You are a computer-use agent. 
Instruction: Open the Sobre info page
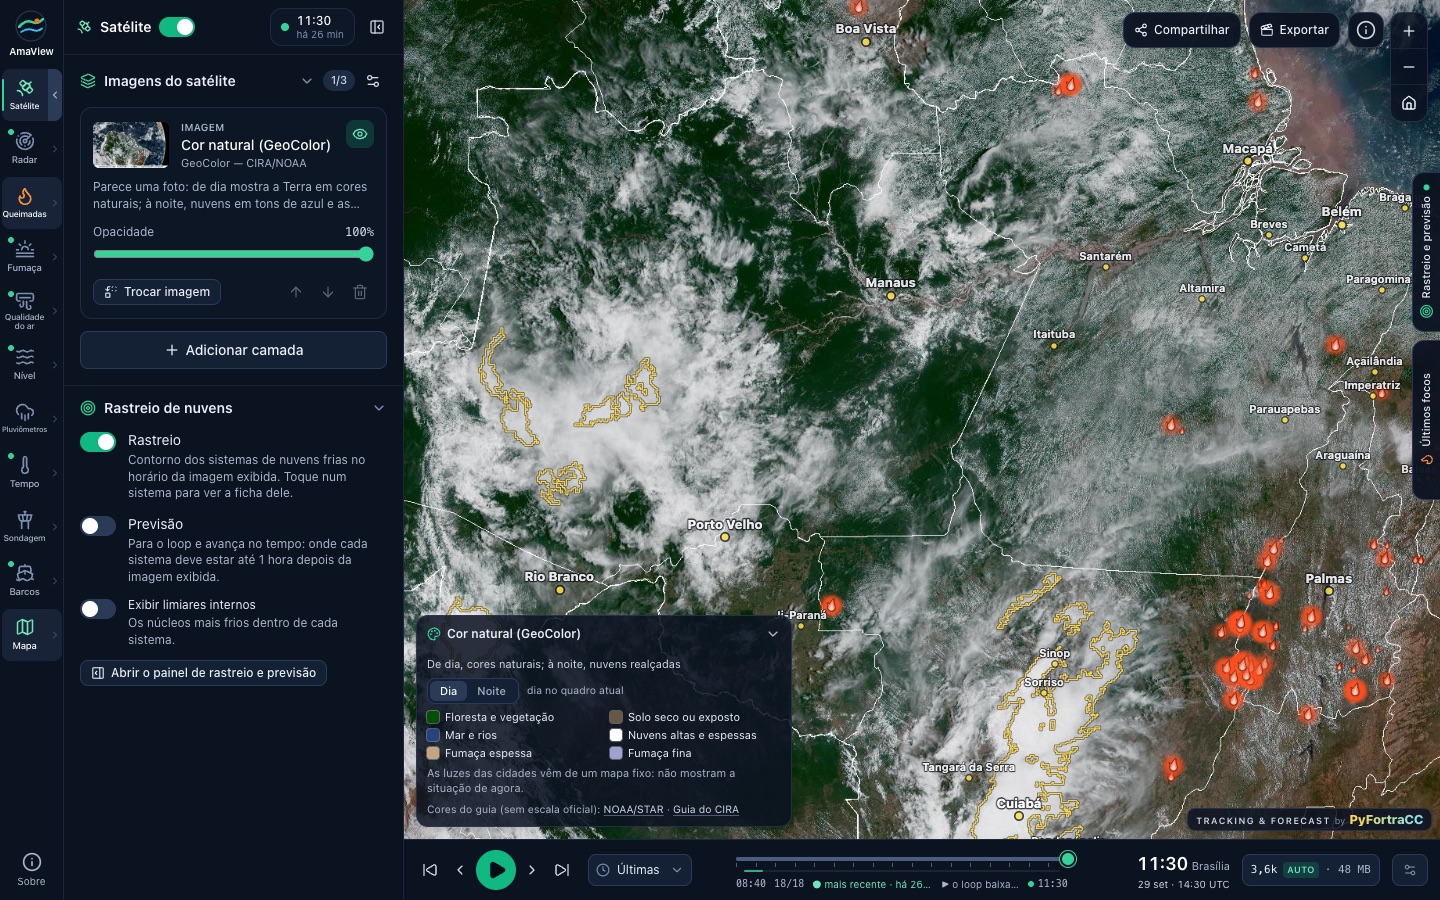pos(31,868)
